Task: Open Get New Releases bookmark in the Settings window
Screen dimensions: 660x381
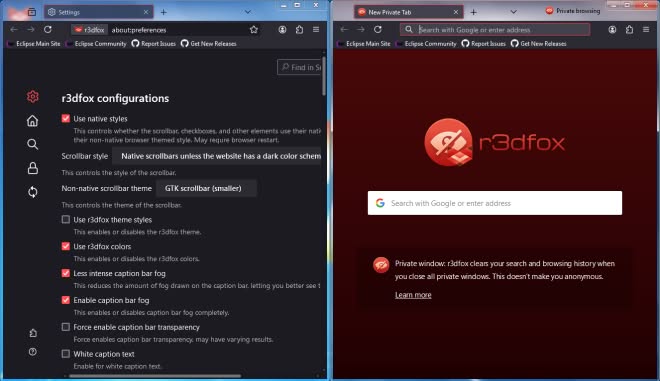Action: (x=209, y=44)
